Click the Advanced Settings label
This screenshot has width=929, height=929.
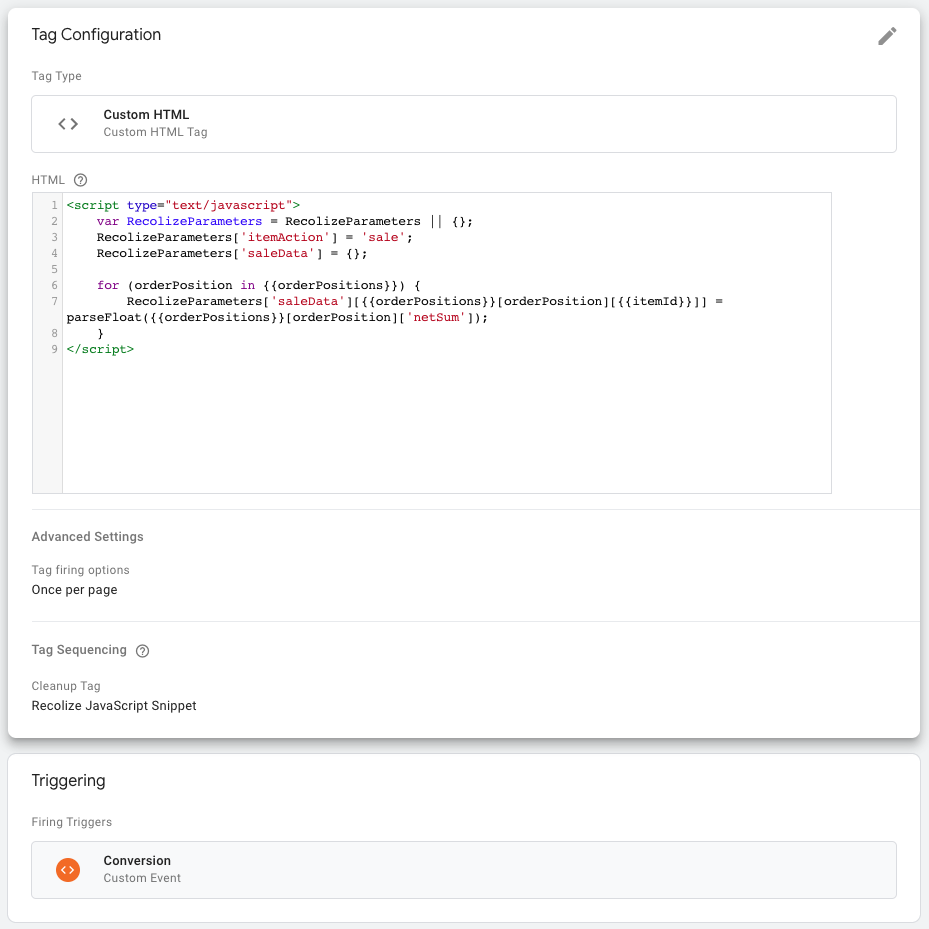pyautogui.click(x=88, y=537)
